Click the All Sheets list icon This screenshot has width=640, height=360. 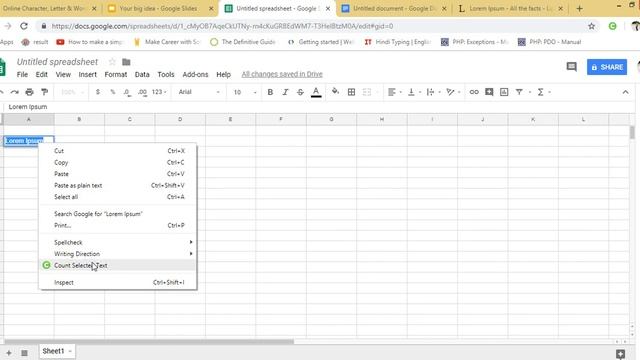tap(24, 353)
